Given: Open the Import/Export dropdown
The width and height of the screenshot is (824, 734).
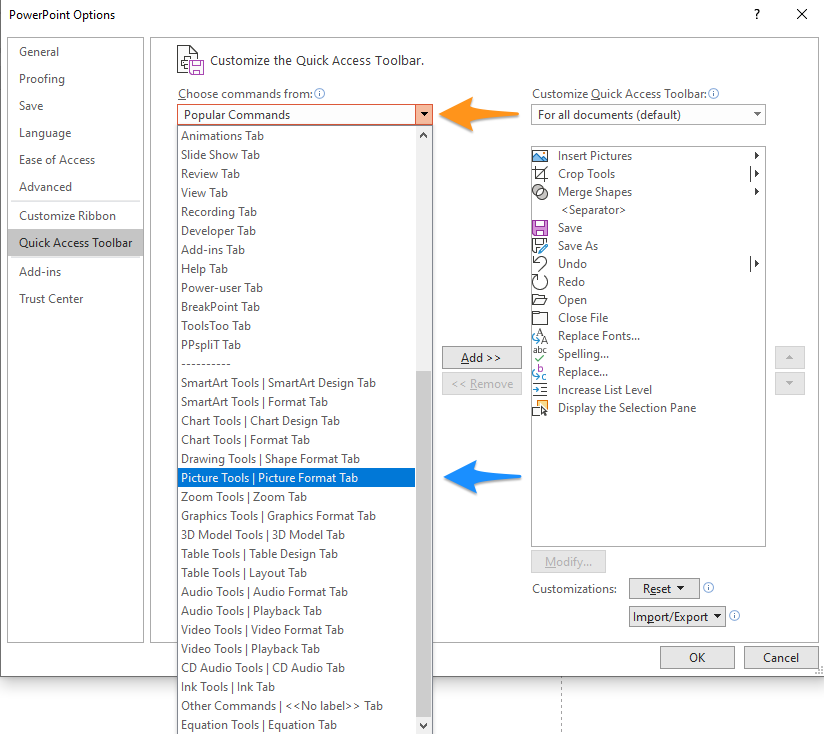Looking at the screenshot, I should (677, 617).
